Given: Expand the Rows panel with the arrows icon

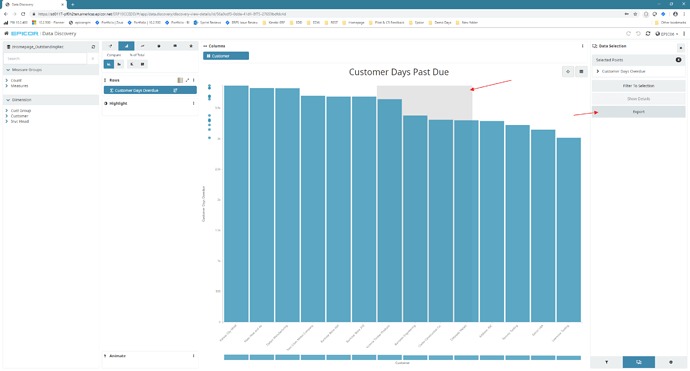Looking at the screenshot, I should [187, 80].
